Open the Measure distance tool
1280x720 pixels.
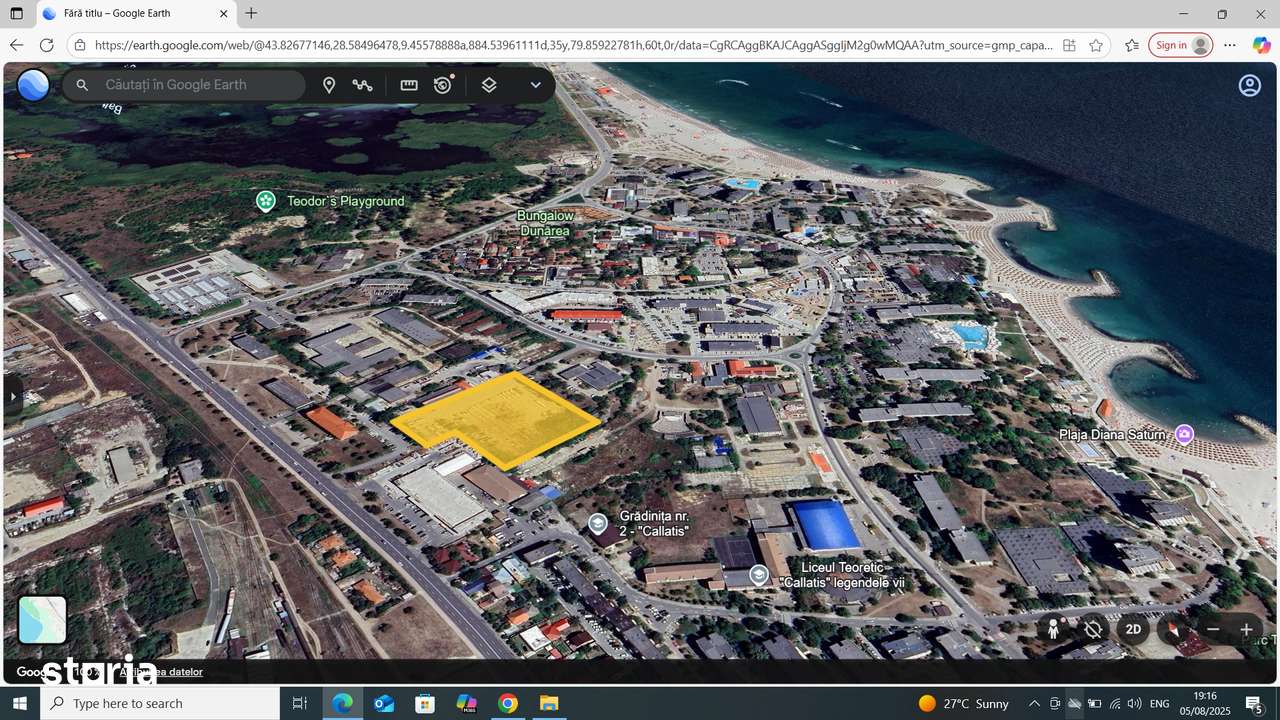408,85
